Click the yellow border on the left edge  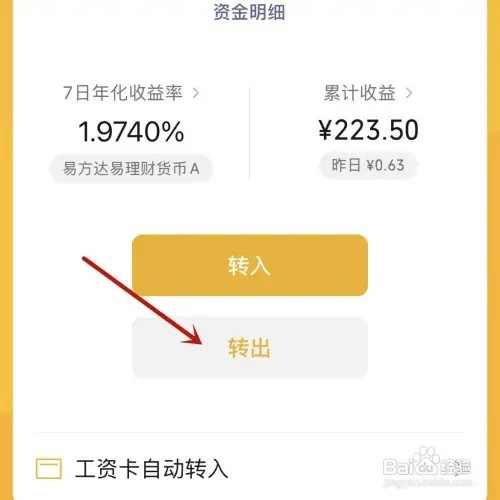pyautogui.click(x=6, y=250)
